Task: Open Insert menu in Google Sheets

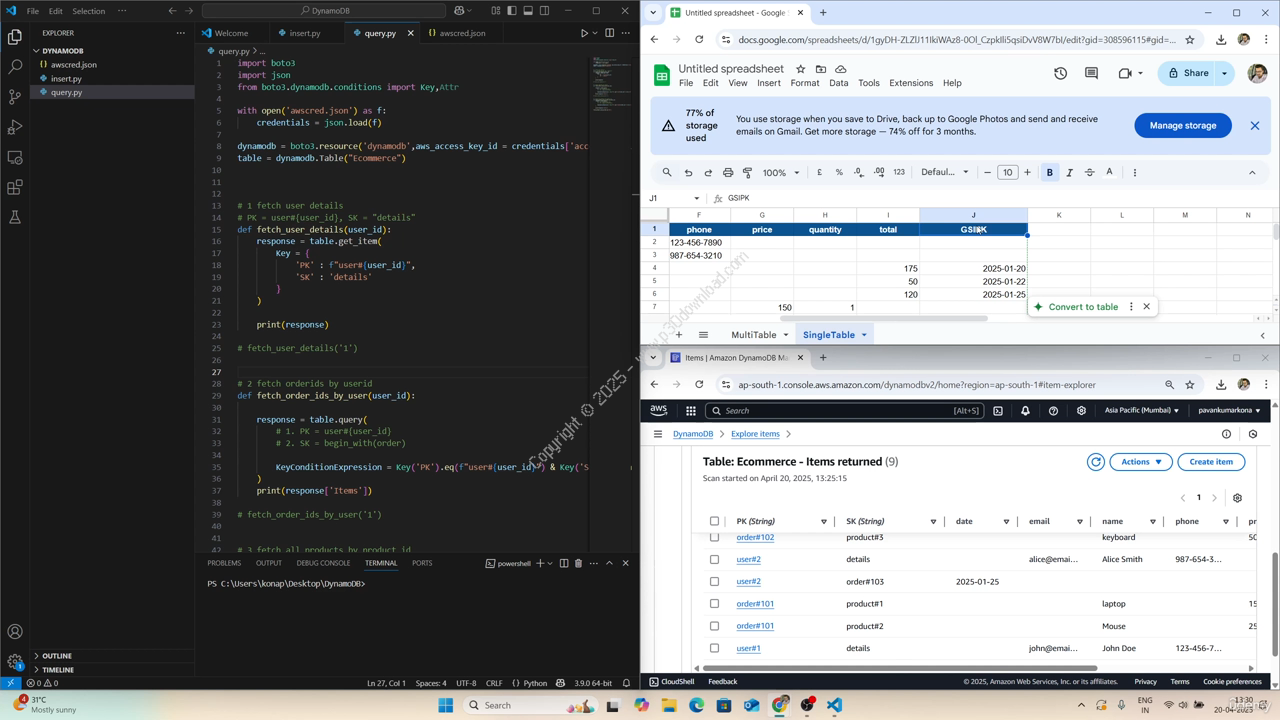Action: pos(768,83)
